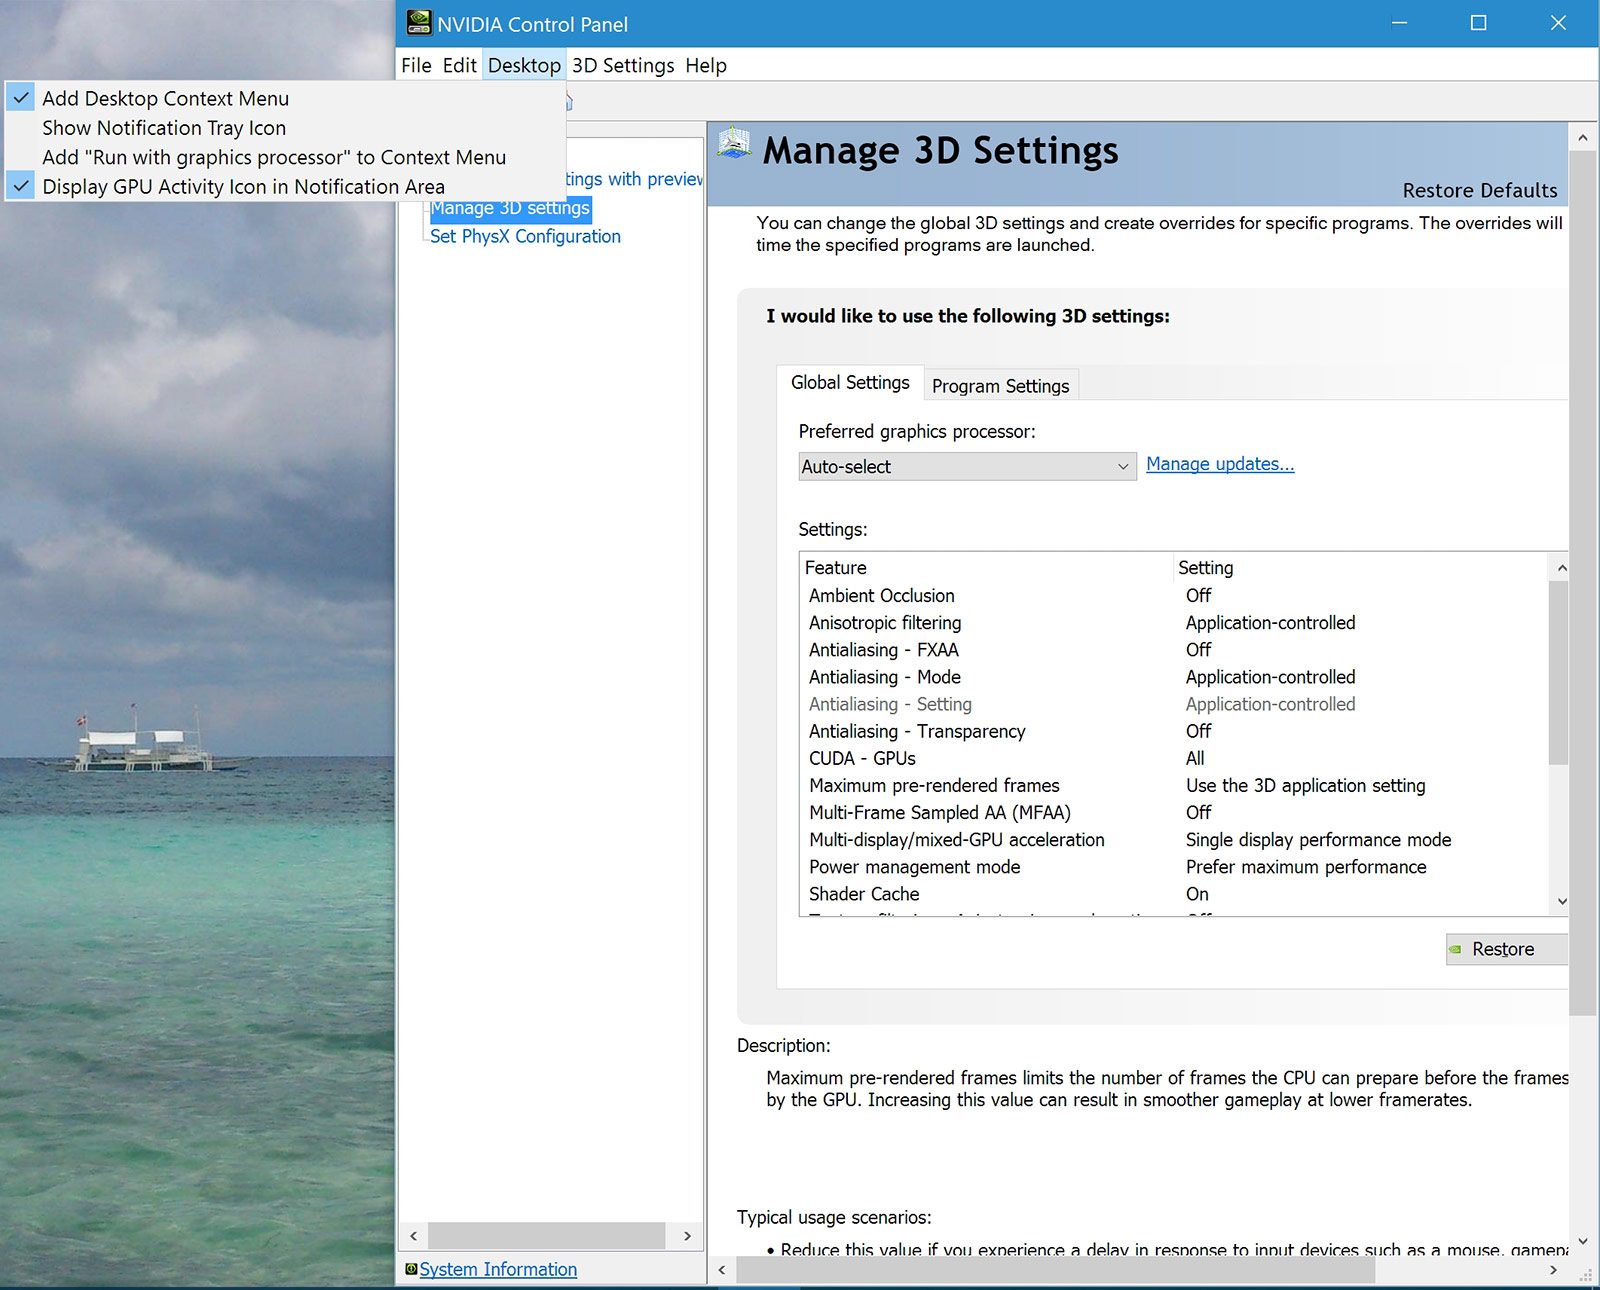Click the Feature column header
The height and width of the screenshot is (1290, 1600).
coord(986,567)
